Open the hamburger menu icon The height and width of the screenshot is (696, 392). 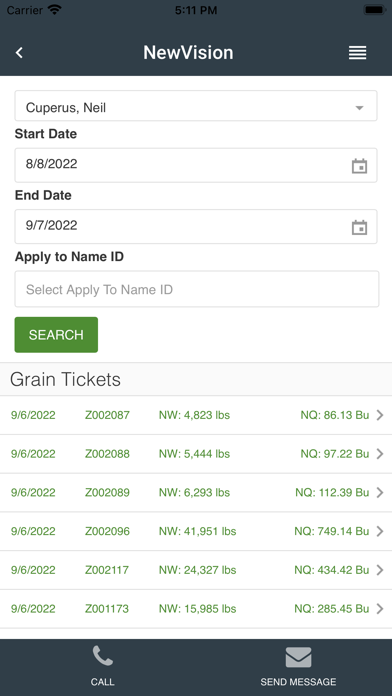pos(357,53)
